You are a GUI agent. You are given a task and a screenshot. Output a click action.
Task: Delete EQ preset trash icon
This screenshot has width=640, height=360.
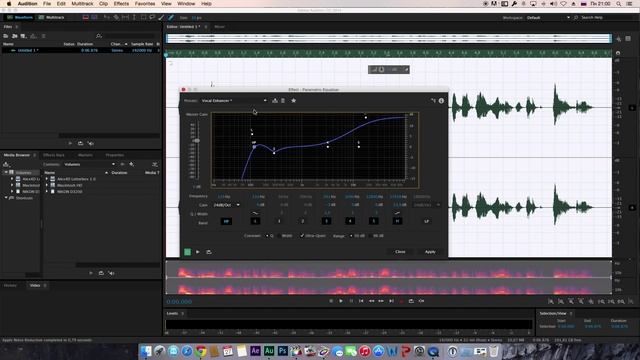point(283,100)
